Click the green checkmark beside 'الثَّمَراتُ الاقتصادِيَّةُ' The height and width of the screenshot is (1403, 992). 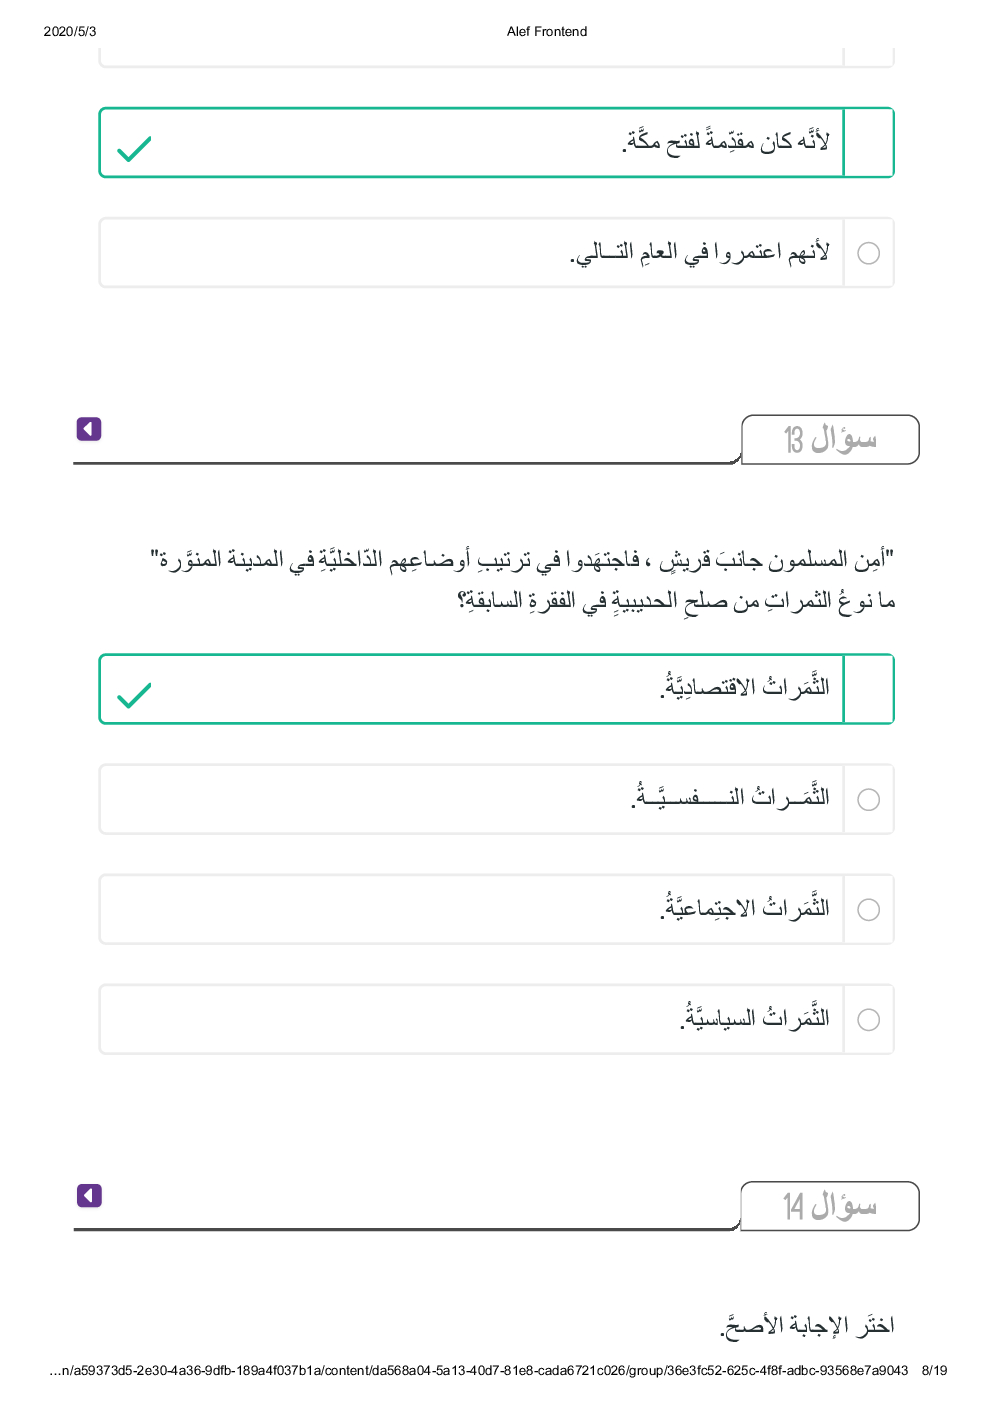[134, 695]
